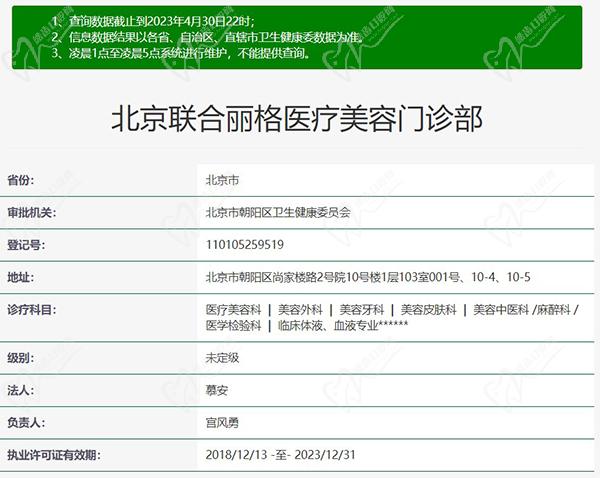Click the 医学检验科 department entry
Viewport: 600px width, 478px height.
pyautogui.click(x=233, y=326)
